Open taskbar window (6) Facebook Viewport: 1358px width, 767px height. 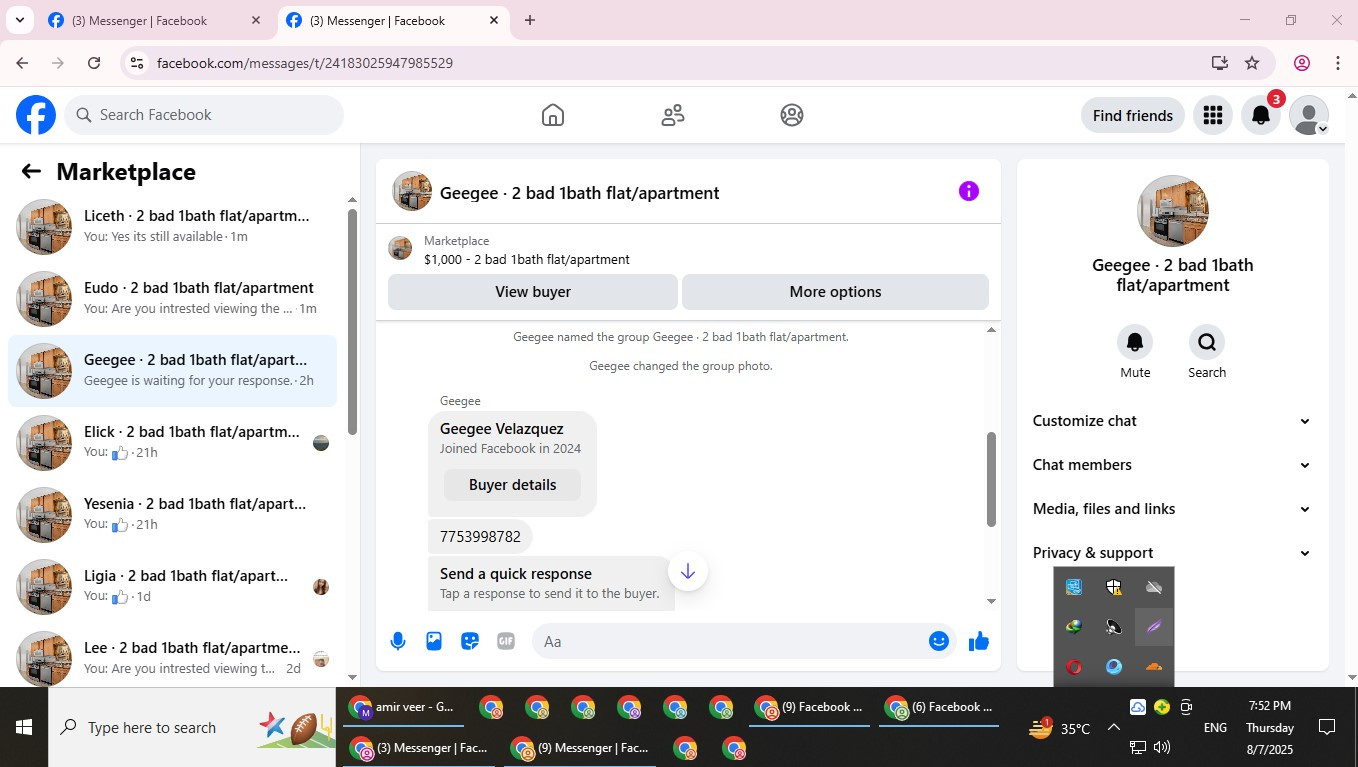coord(940,707)
